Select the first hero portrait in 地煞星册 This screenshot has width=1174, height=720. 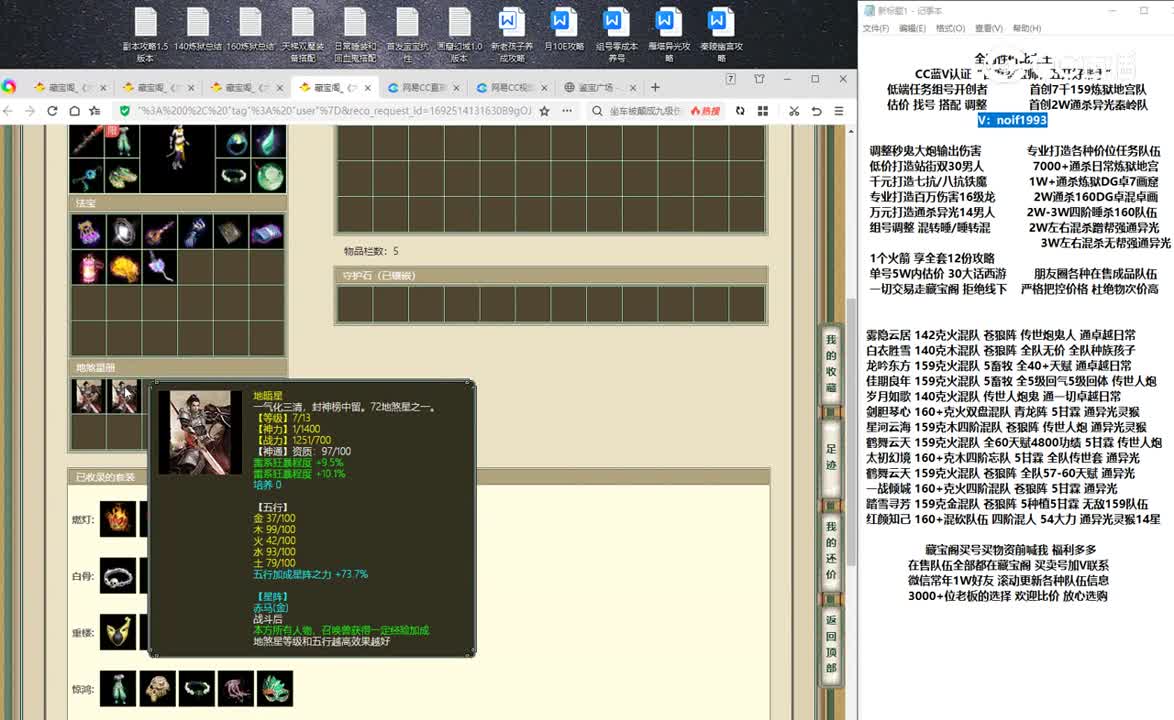point(88,396)
